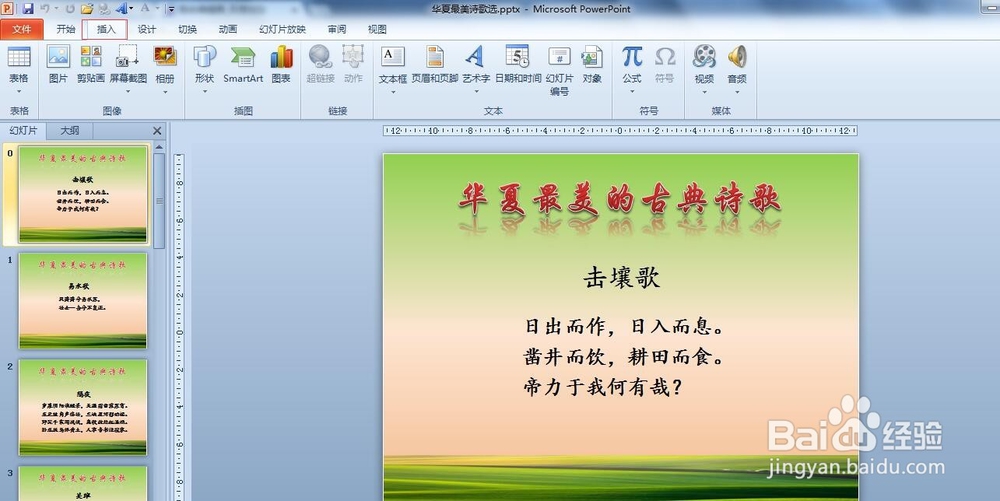
Task: Open the 形状 shapes gallery dropdown
Action: [x=205, y=92]
